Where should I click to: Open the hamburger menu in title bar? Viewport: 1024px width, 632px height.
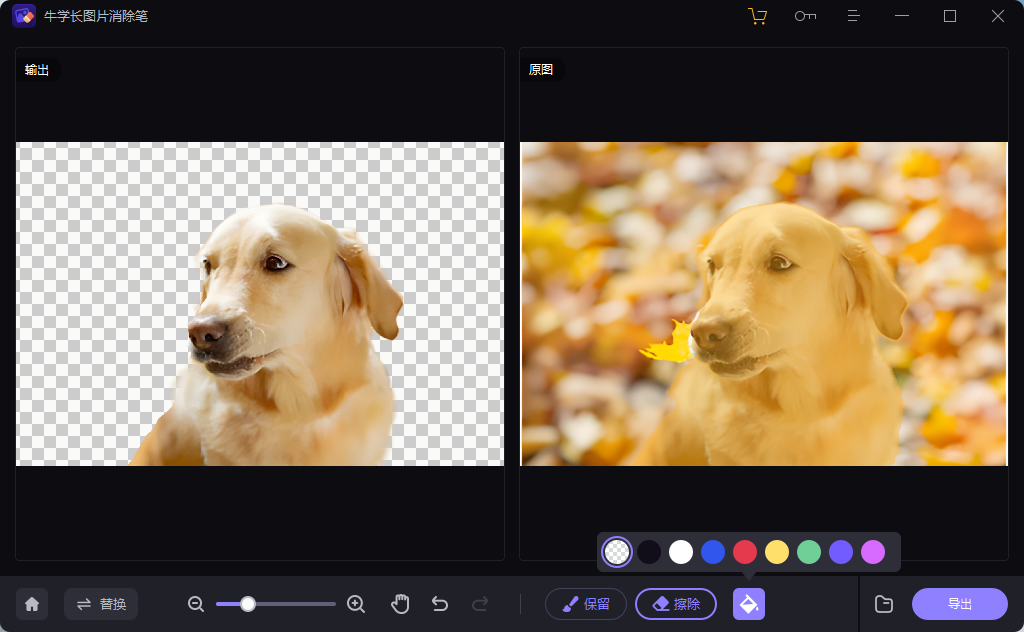(x=854, y=16)
